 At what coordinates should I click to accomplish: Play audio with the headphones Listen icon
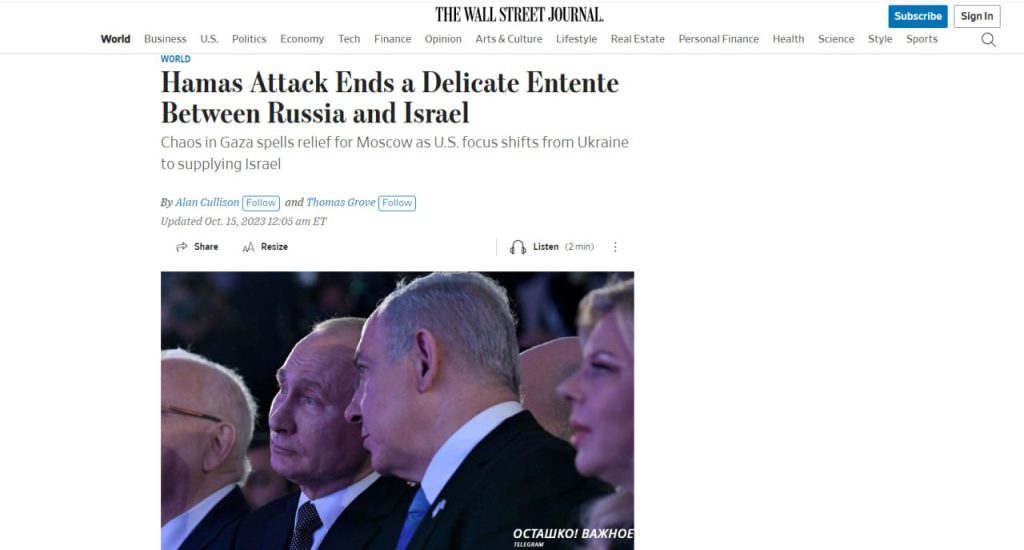tap(518, 247)
